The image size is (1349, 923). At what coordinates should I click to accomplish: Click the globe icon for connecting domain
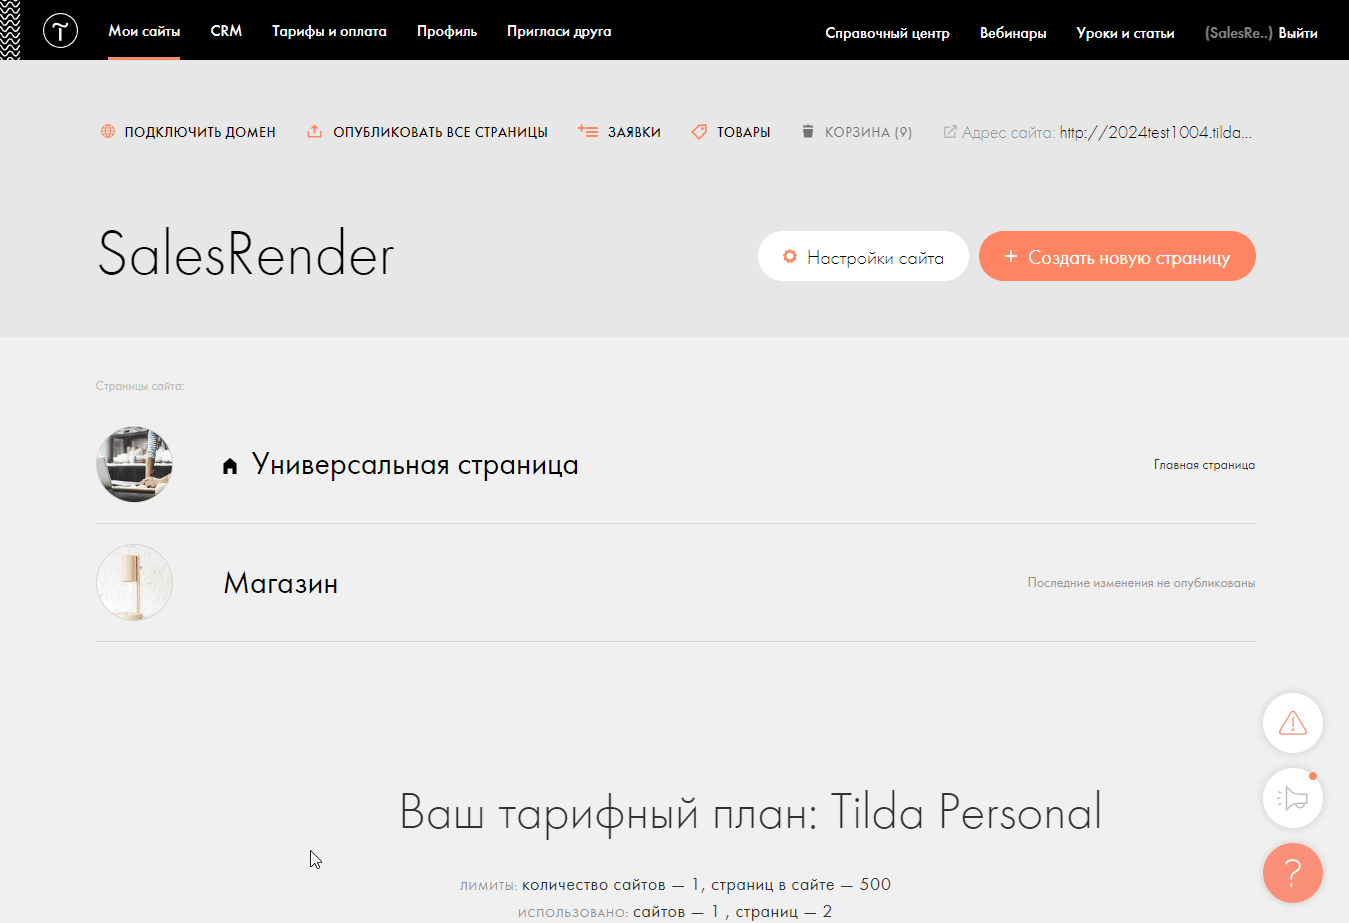point(108,131)
